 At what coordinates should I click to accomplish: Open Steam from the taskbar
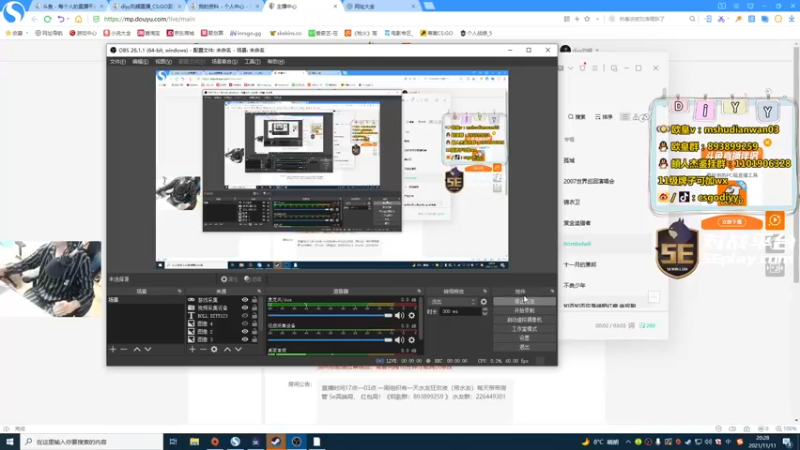point(276,441)
